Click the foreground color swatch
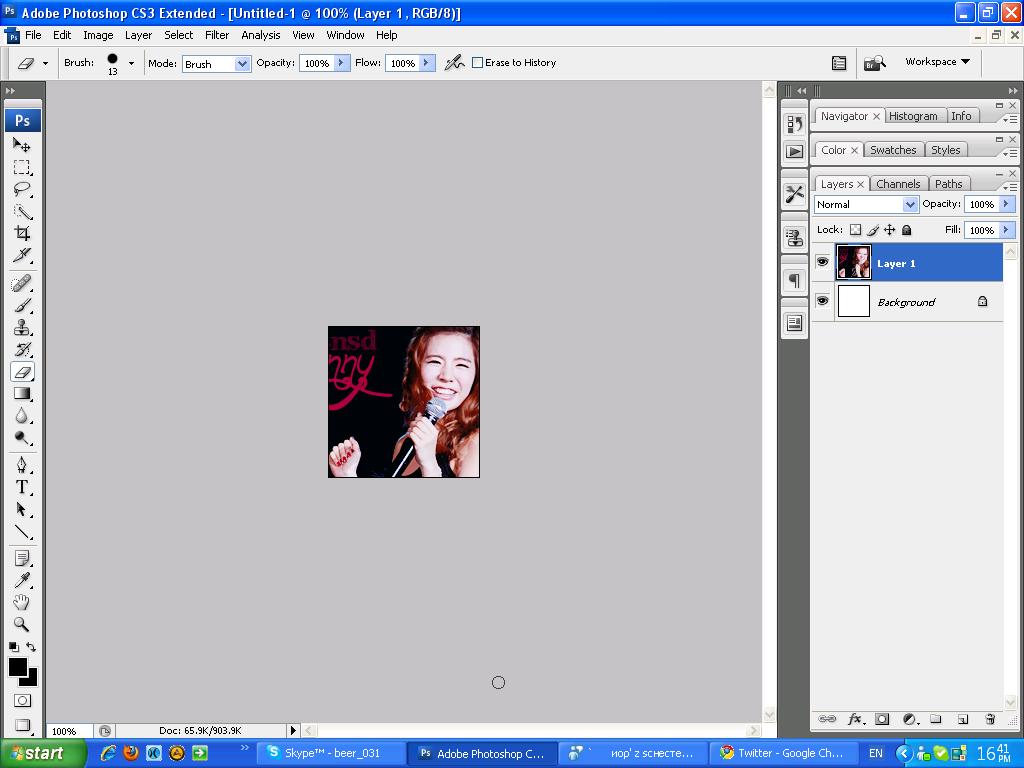 pos(18,667)
